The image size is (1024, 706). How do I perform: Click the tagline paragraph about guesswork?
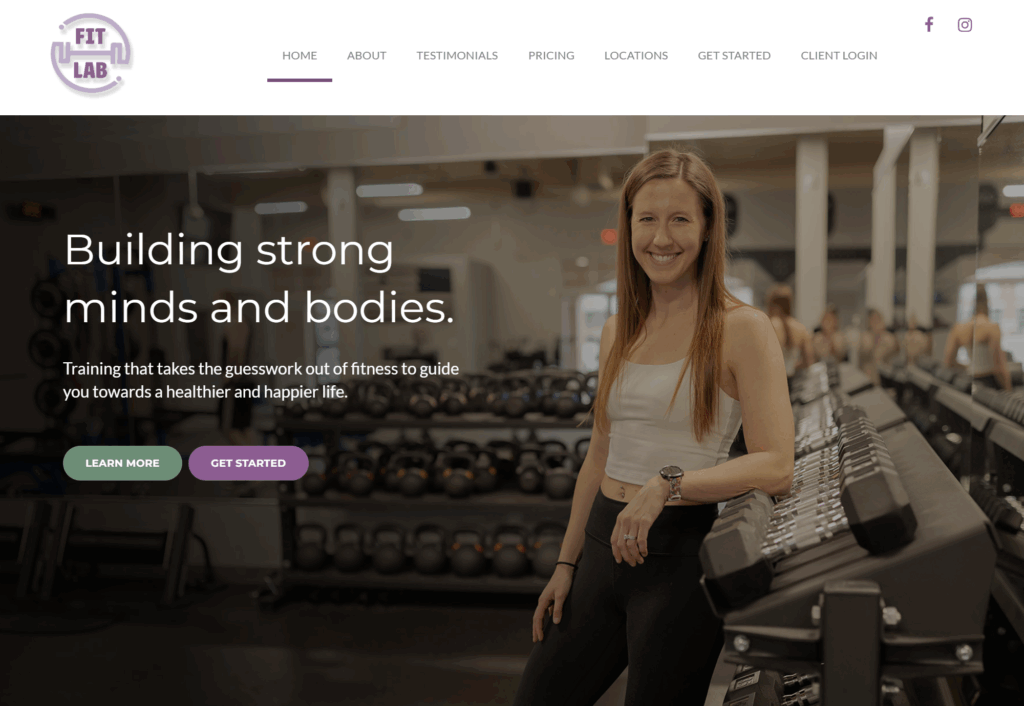pos(261,380)
